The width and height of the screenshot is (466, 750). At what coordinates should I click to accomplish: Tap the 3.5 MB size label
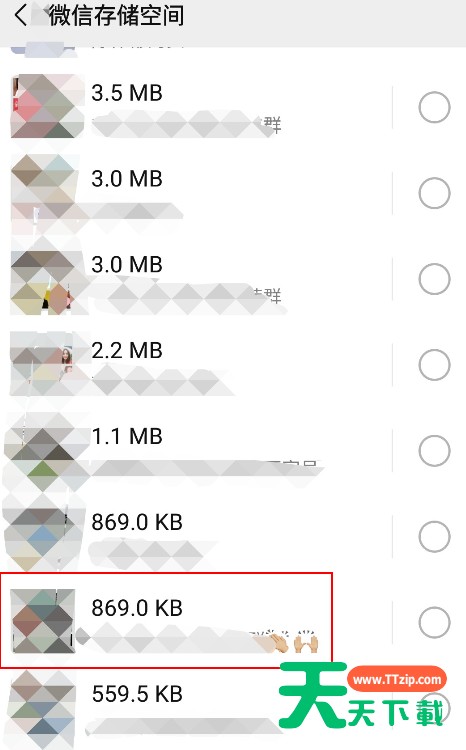(127, 93)
